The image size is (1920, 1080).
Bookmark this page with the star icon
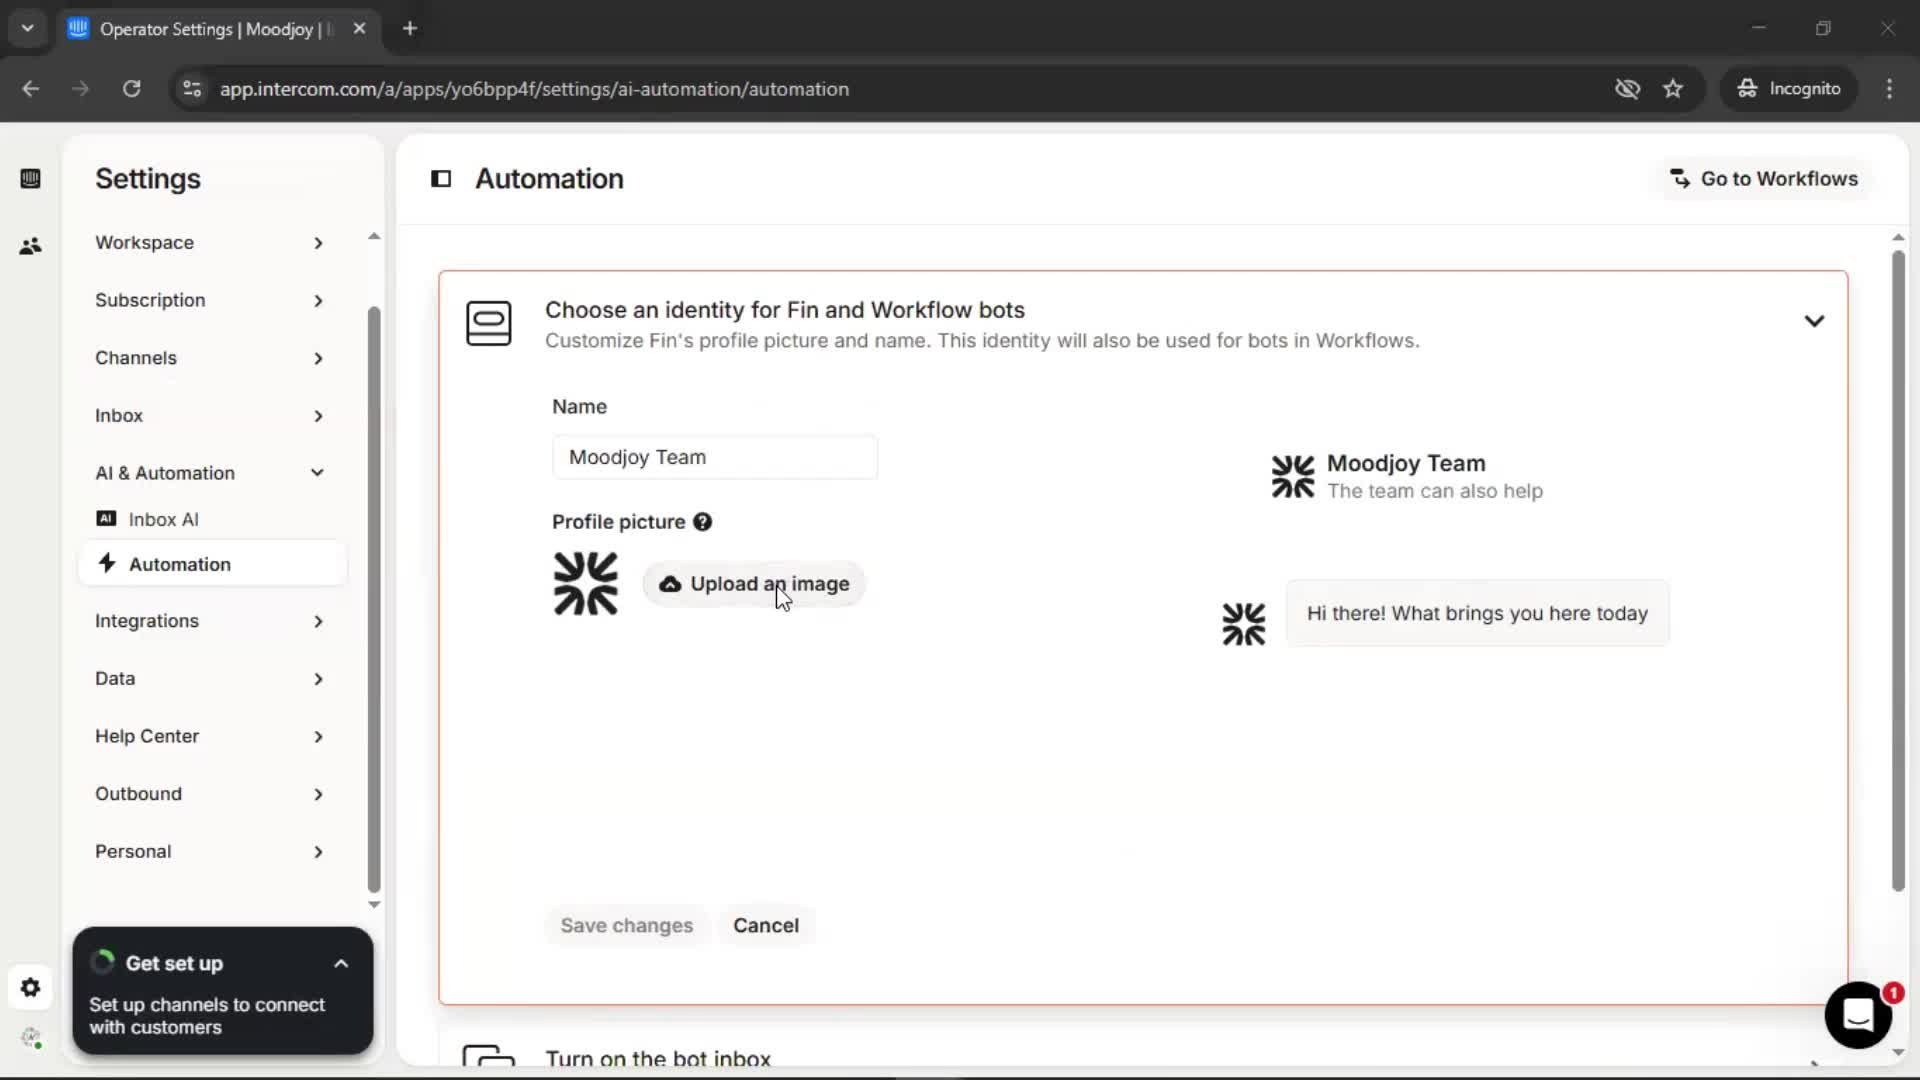pyautogui.click(x=1673, y=89)
